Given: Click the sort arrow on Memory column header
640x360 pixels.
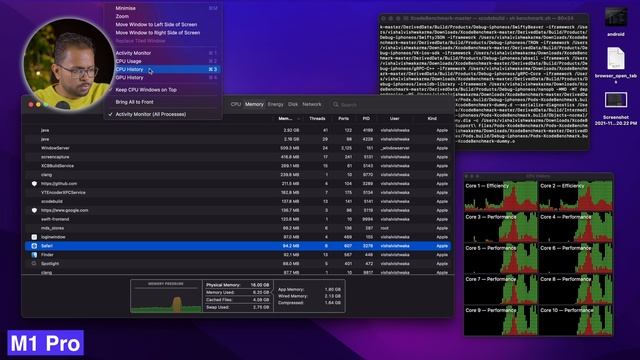Looking at the screenshot, I should click(x=299, y=119).
